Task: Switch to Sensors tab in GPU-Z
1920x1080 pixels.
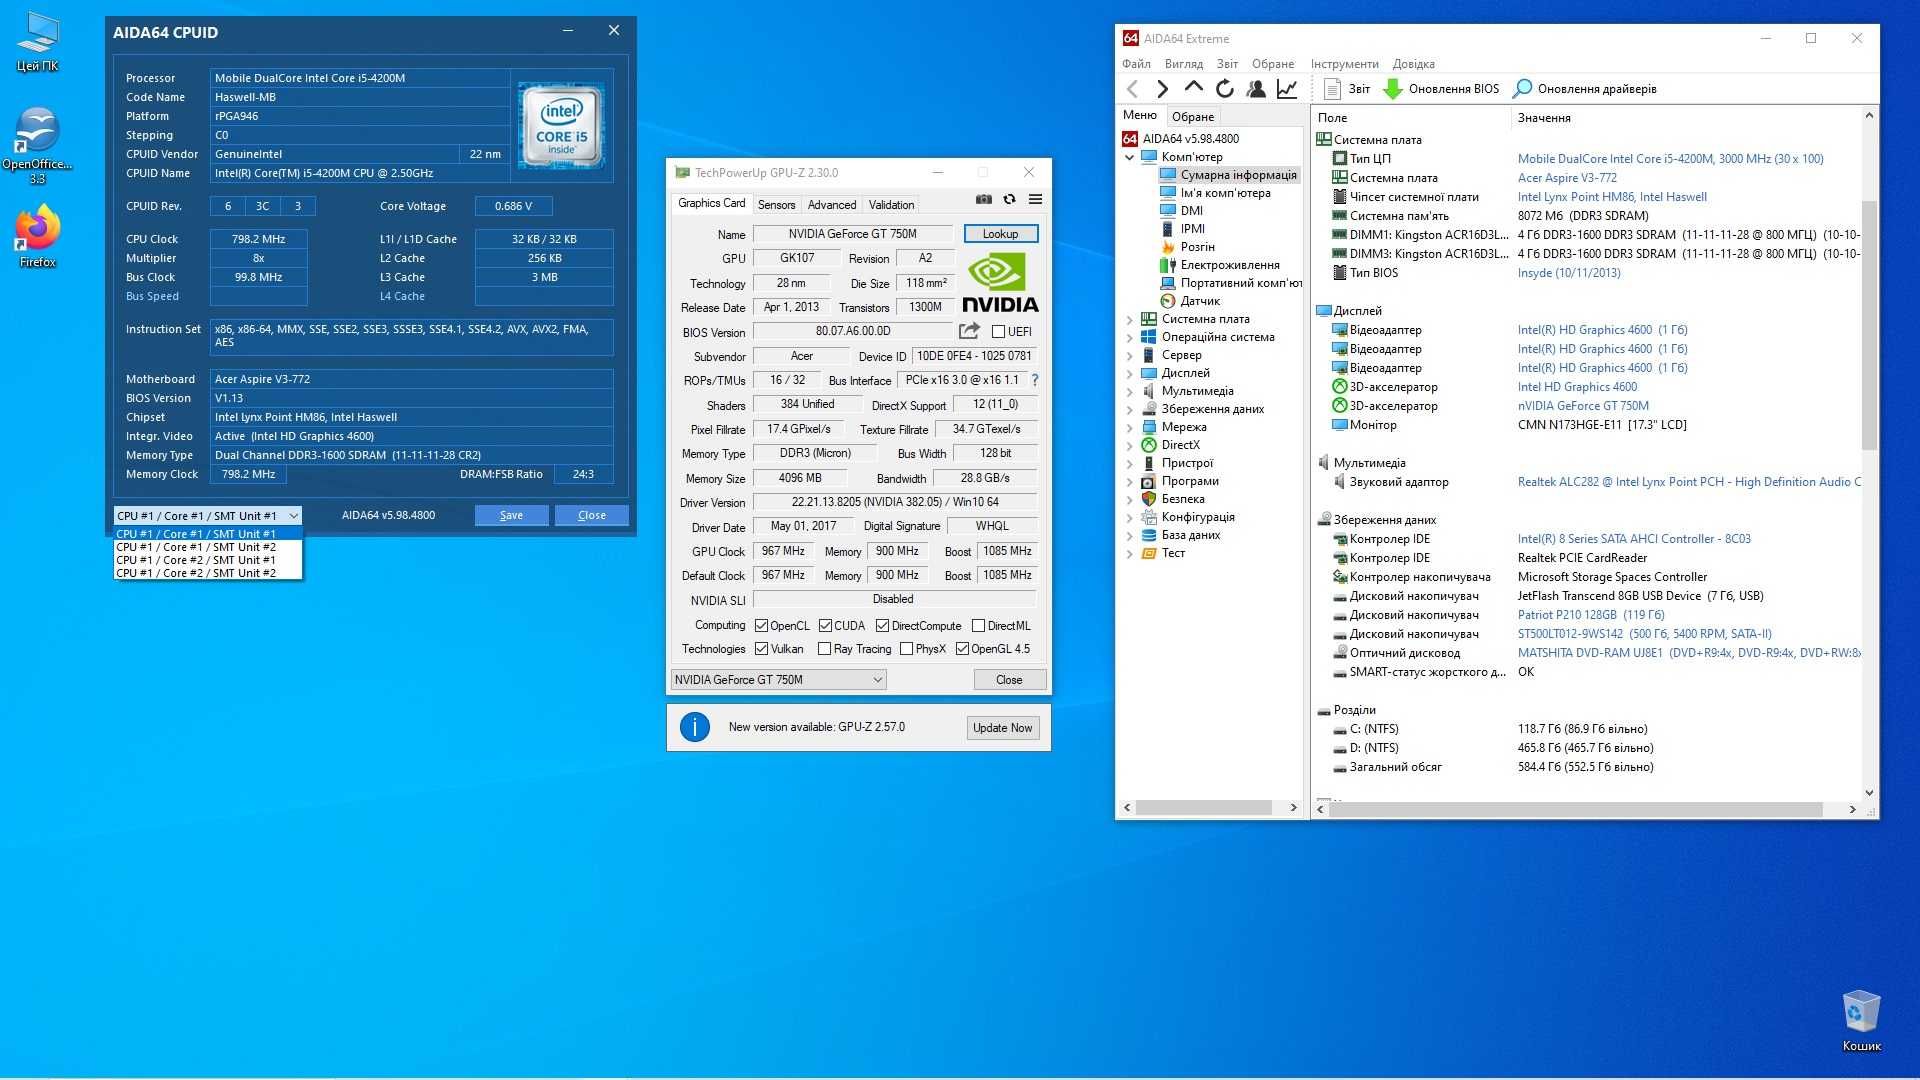Action: tap(776, 205)
